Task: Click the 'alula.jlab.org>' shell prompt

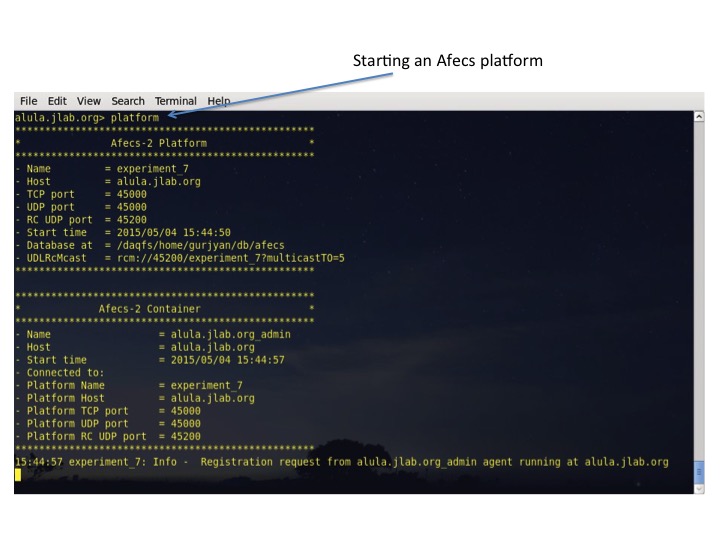Action: coord(60,118)
